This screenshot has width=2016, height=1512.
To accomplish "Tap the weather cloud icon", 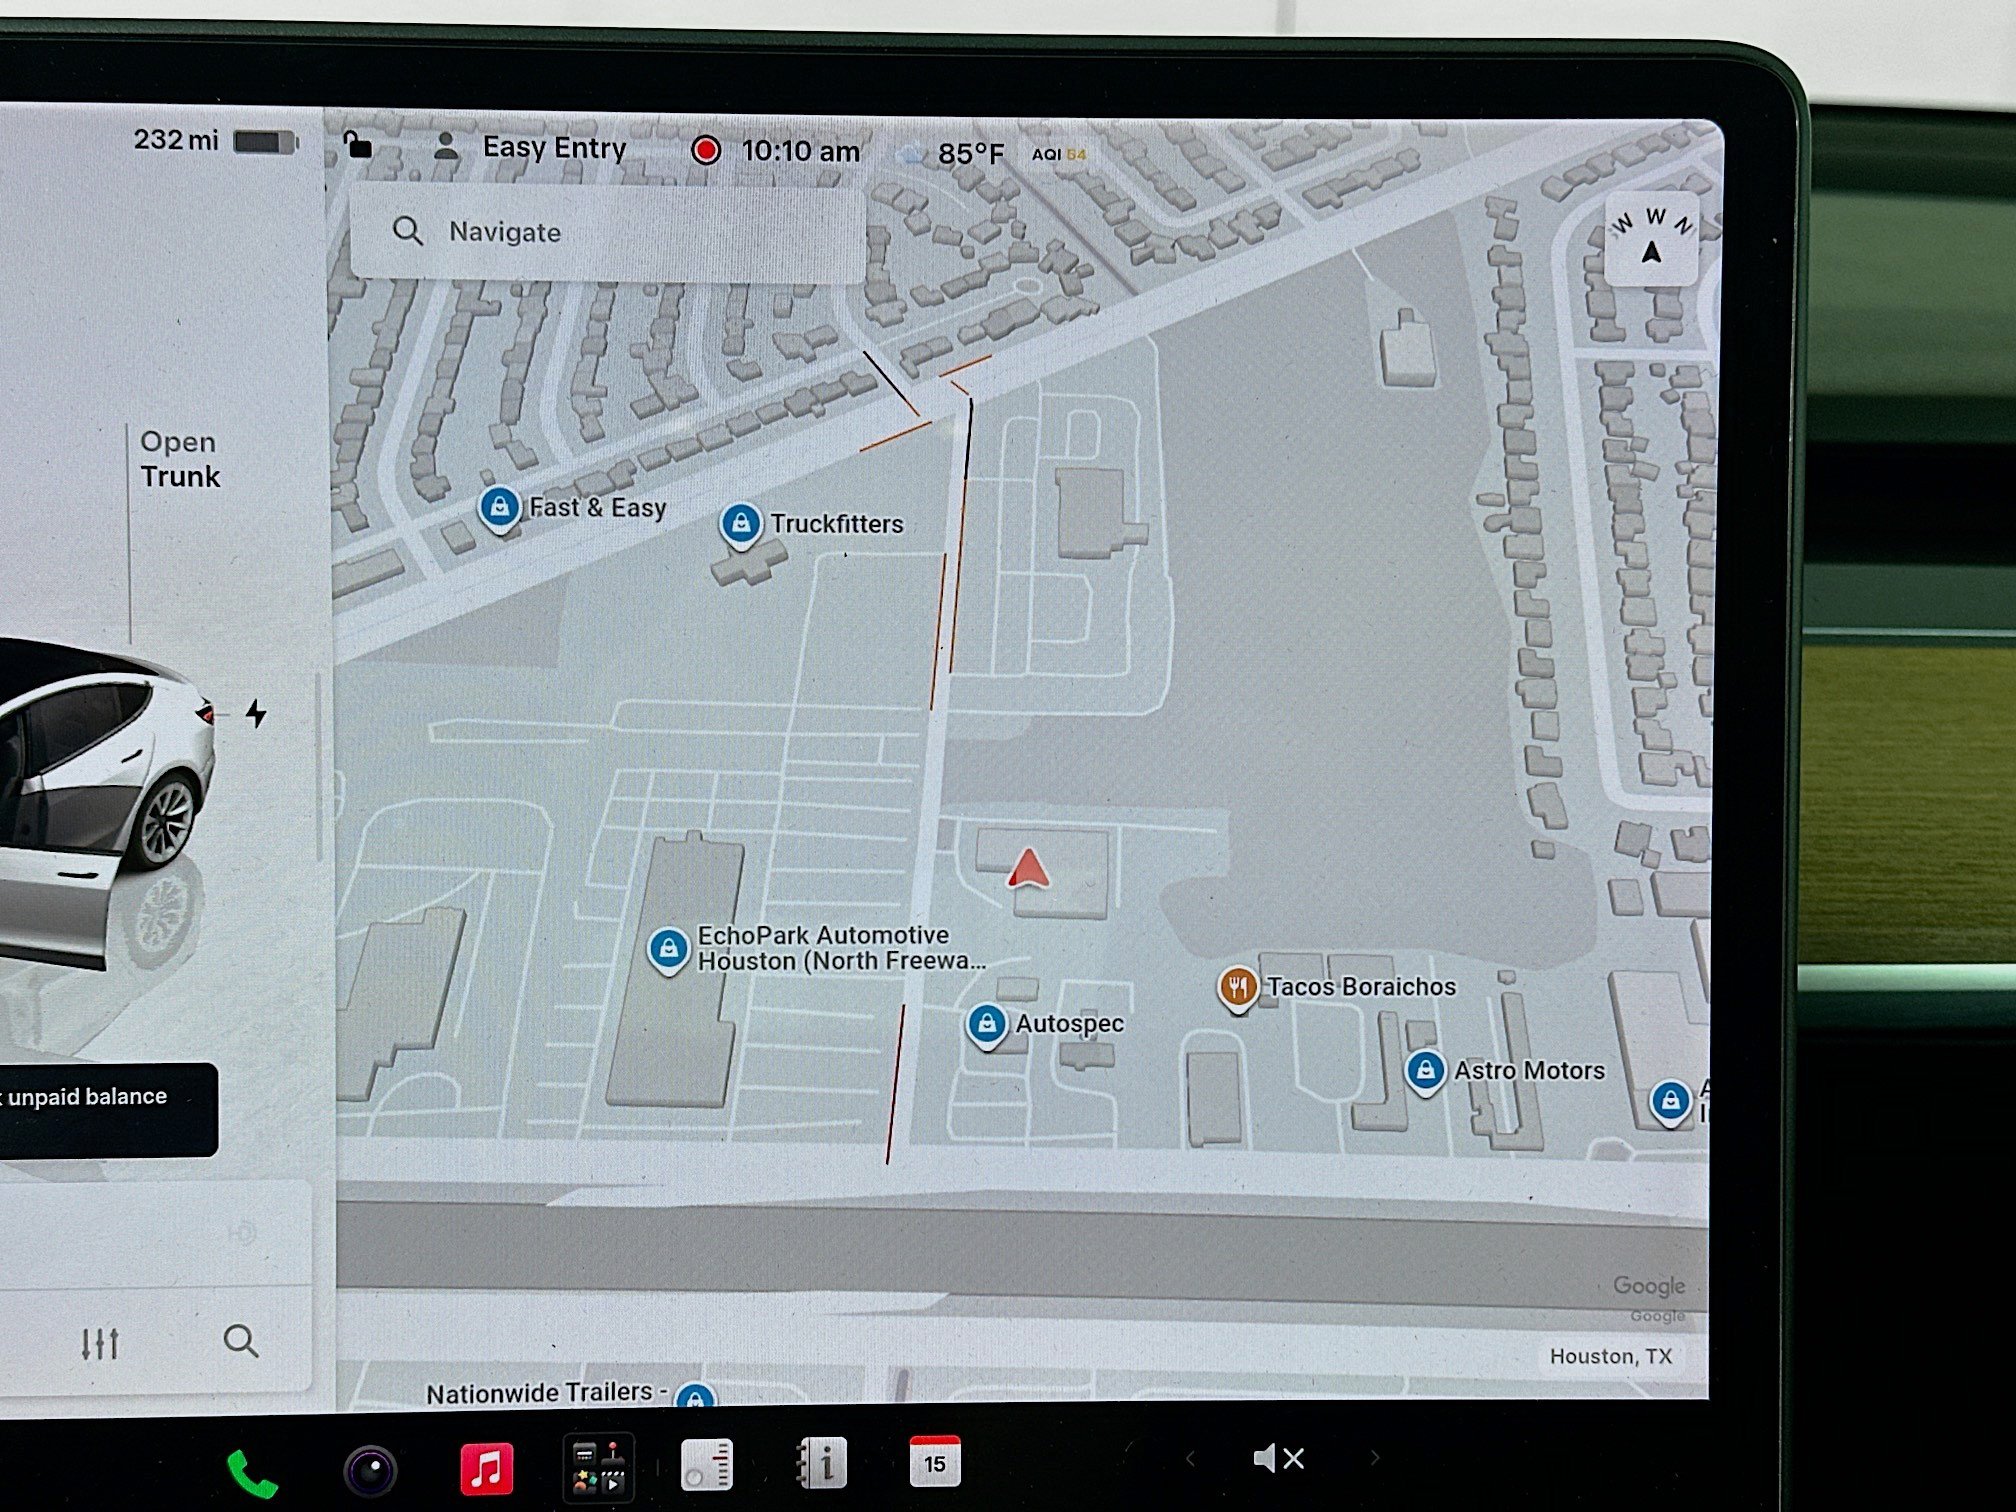I will coord(911,155).
